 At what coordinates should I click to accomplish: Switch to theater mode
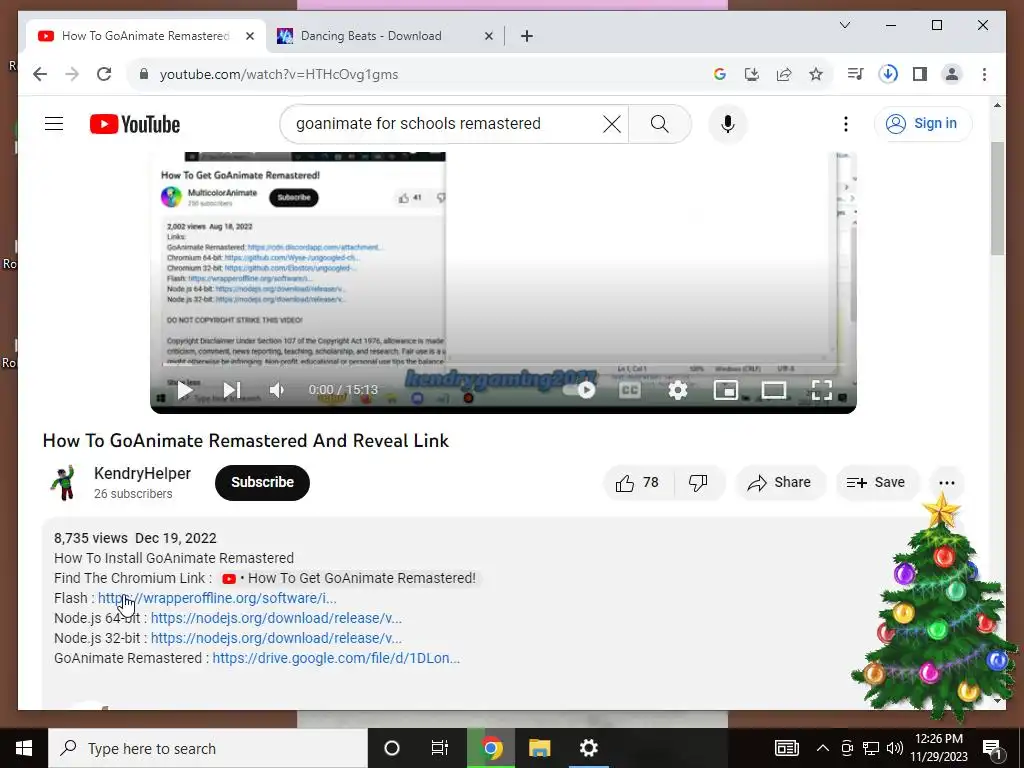point(774,391)
